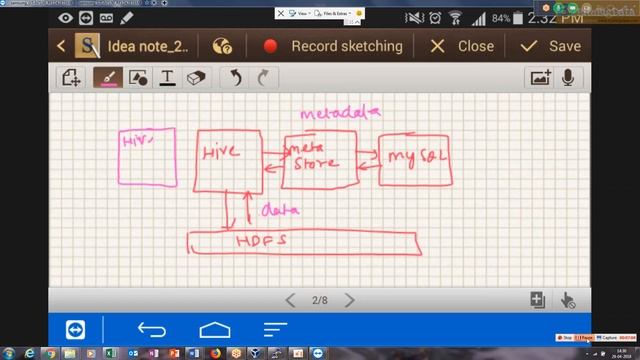Image resolution: width=640 pixels, height=360 pixels.
Task: Tap the pencil icon in status bar
Action: pos(127,18)
